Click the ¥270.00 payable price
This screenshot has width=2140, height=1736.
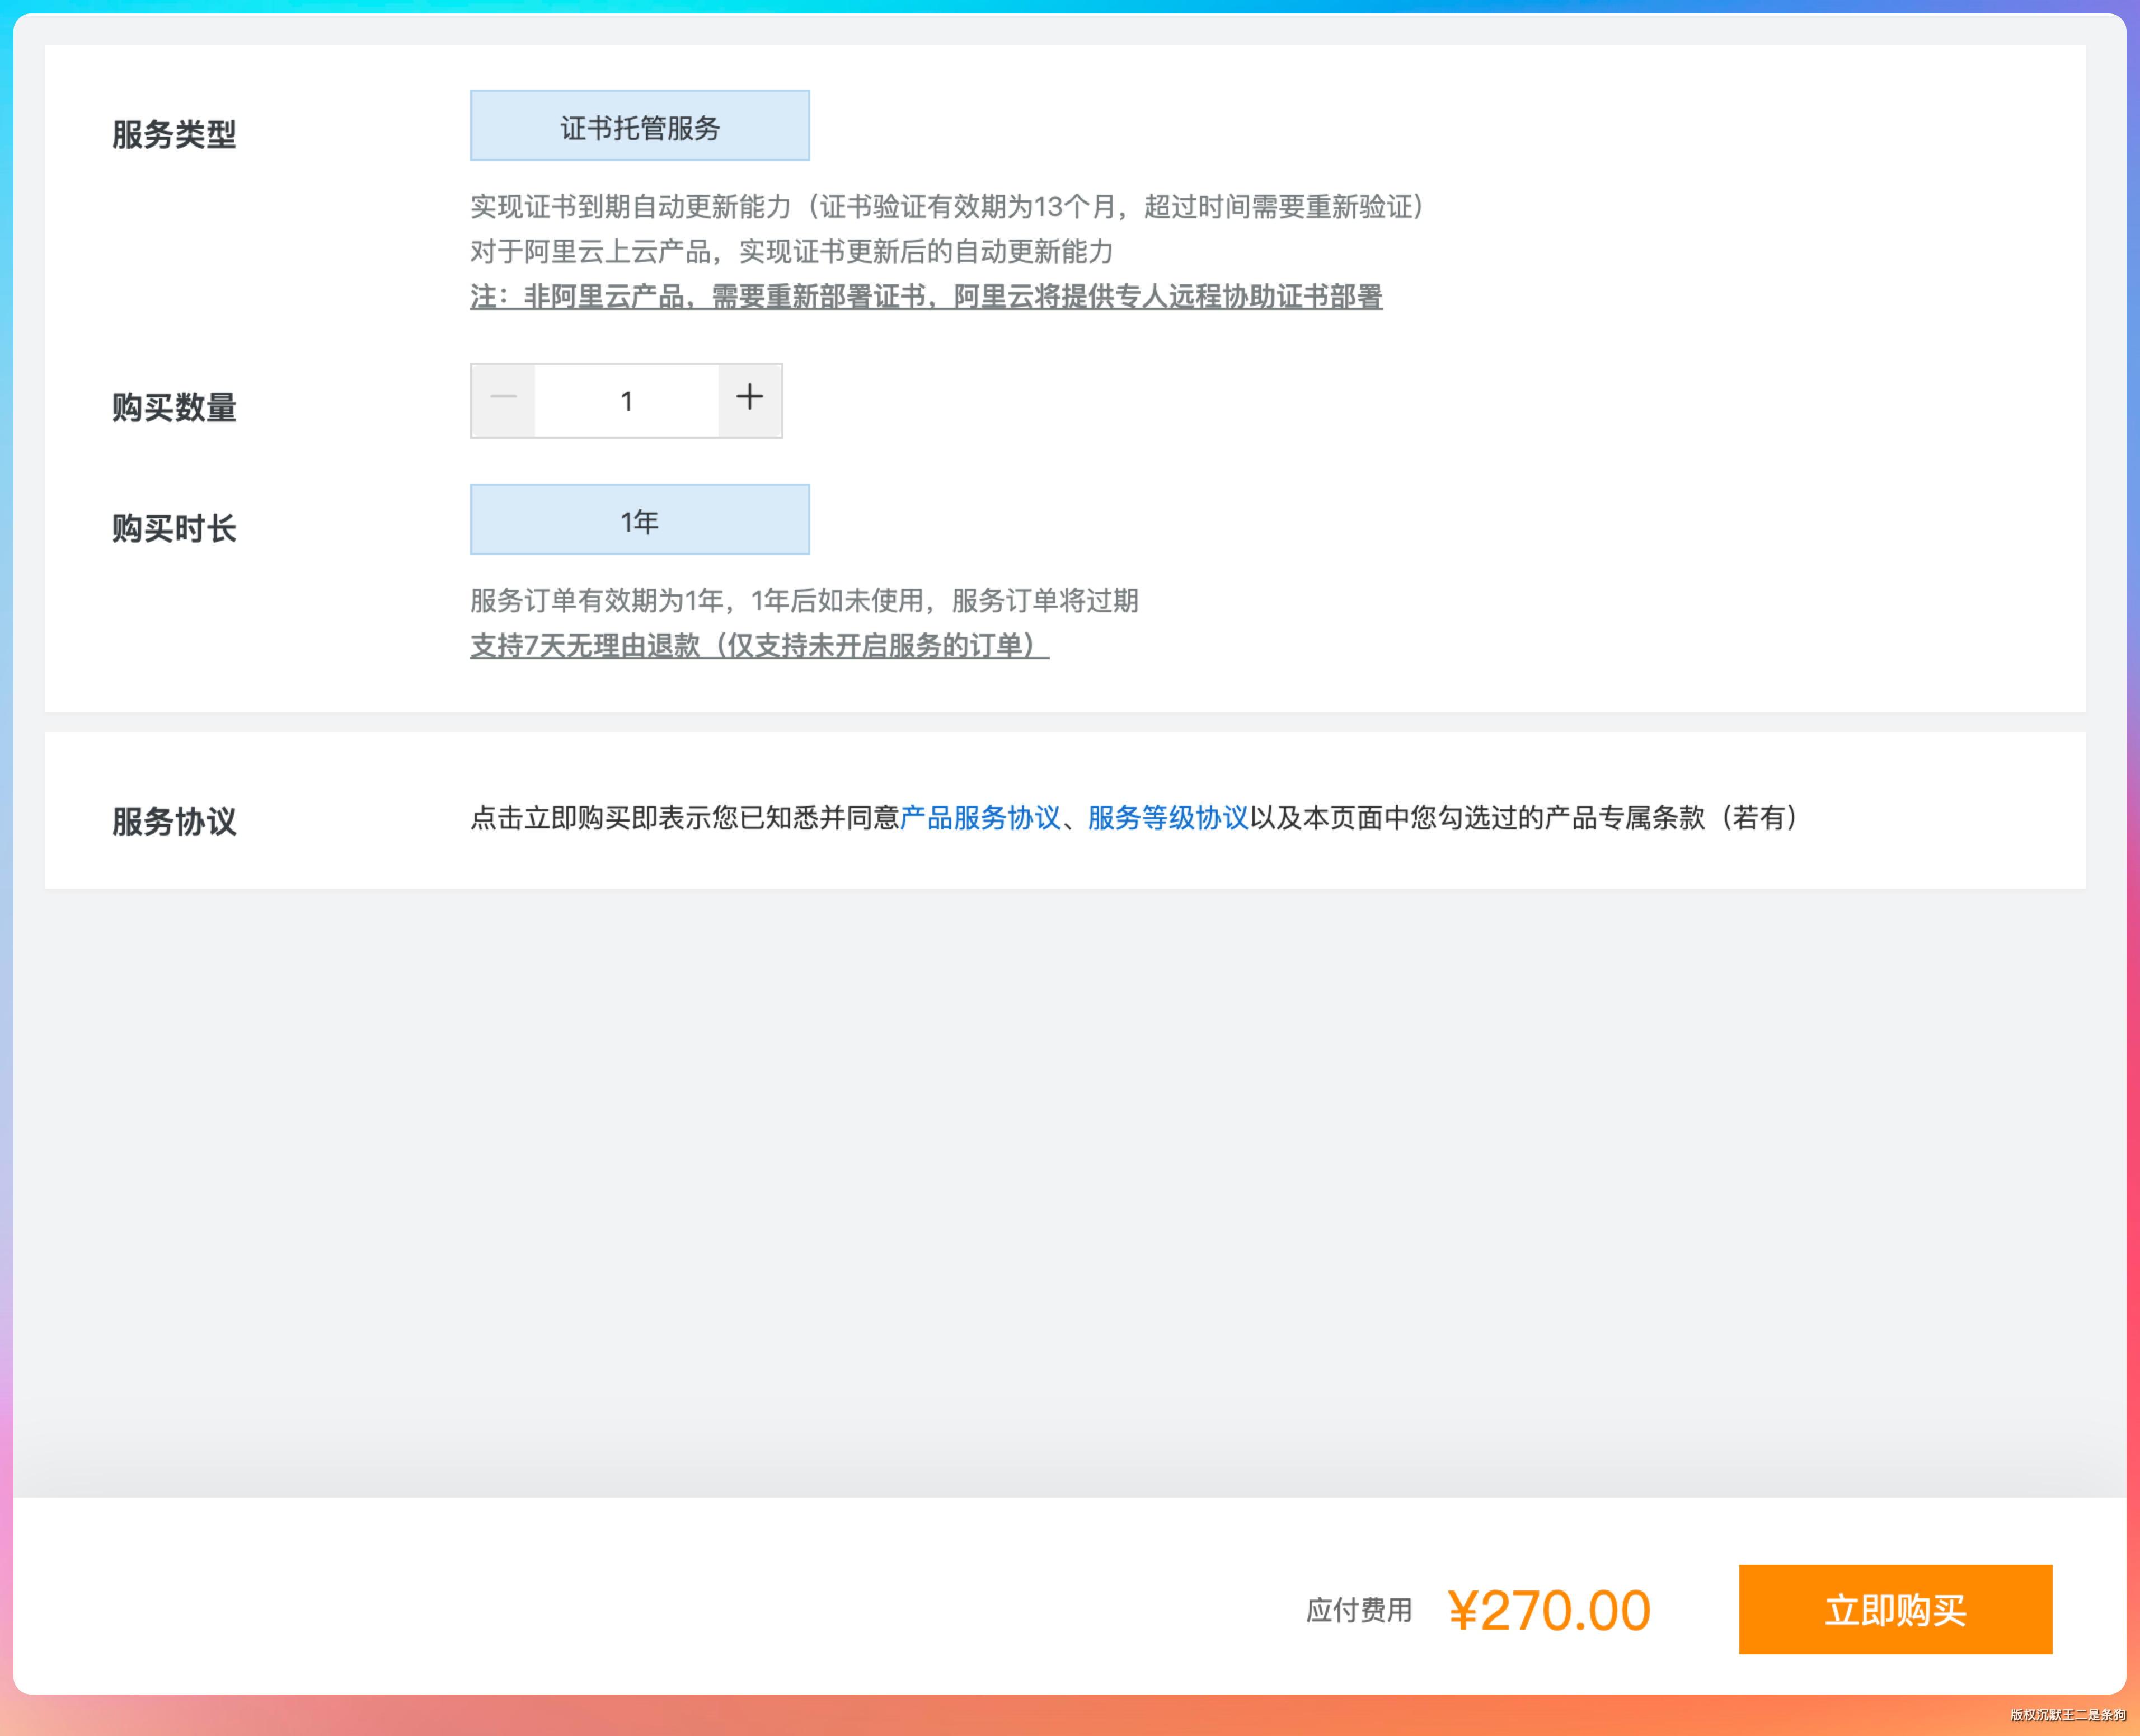tap(1549, 1611)
